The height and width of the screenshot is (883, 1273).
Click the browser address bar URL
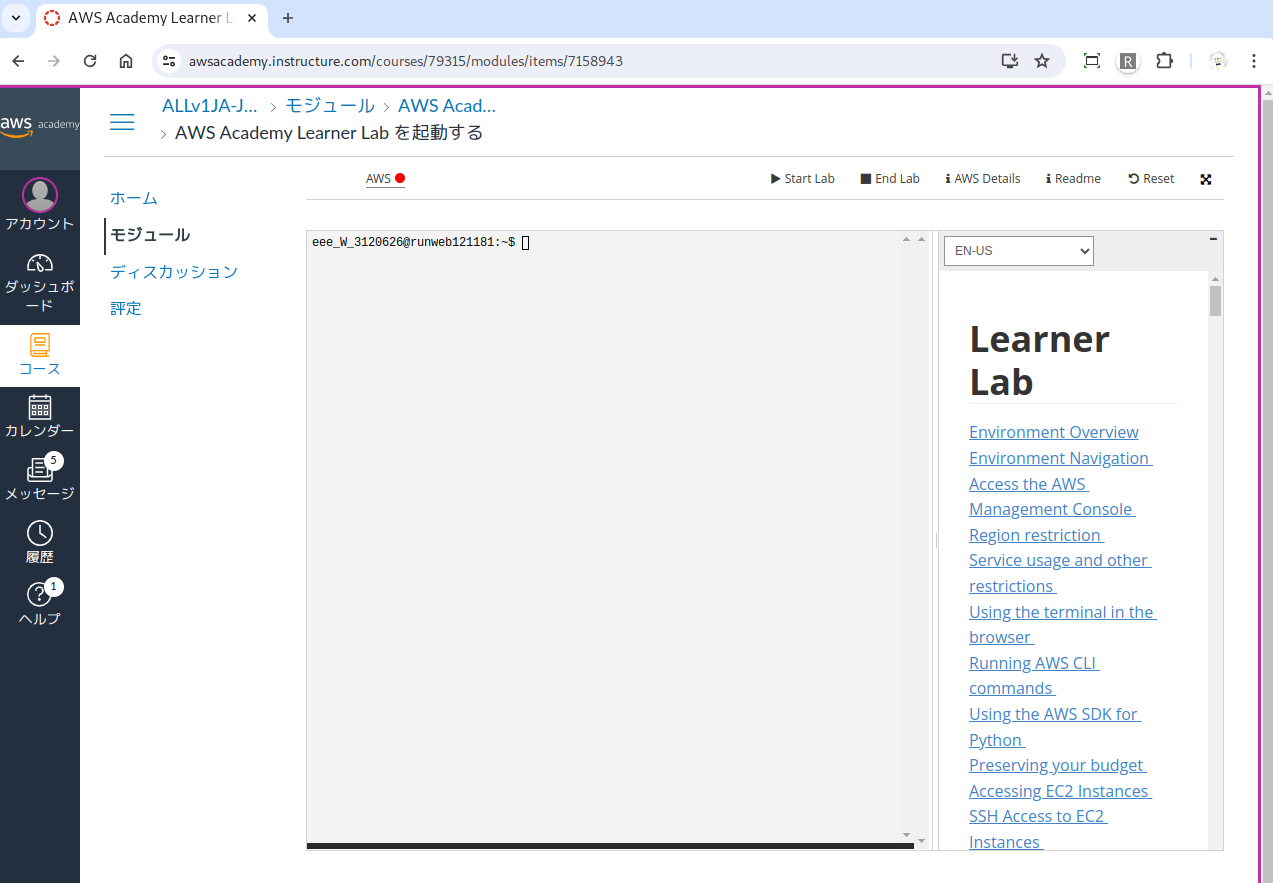click(x=406, y=61)
